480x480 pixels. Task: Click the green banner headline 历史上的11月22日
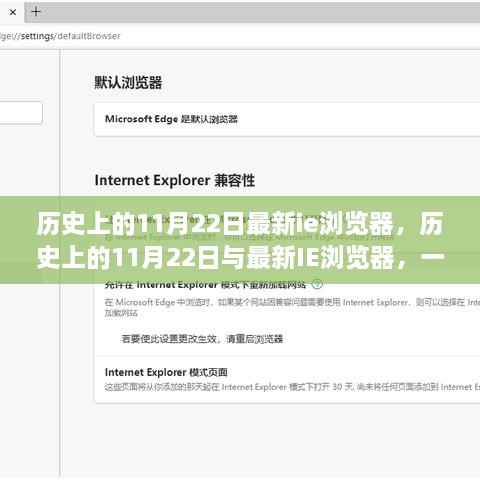point(240,240)
